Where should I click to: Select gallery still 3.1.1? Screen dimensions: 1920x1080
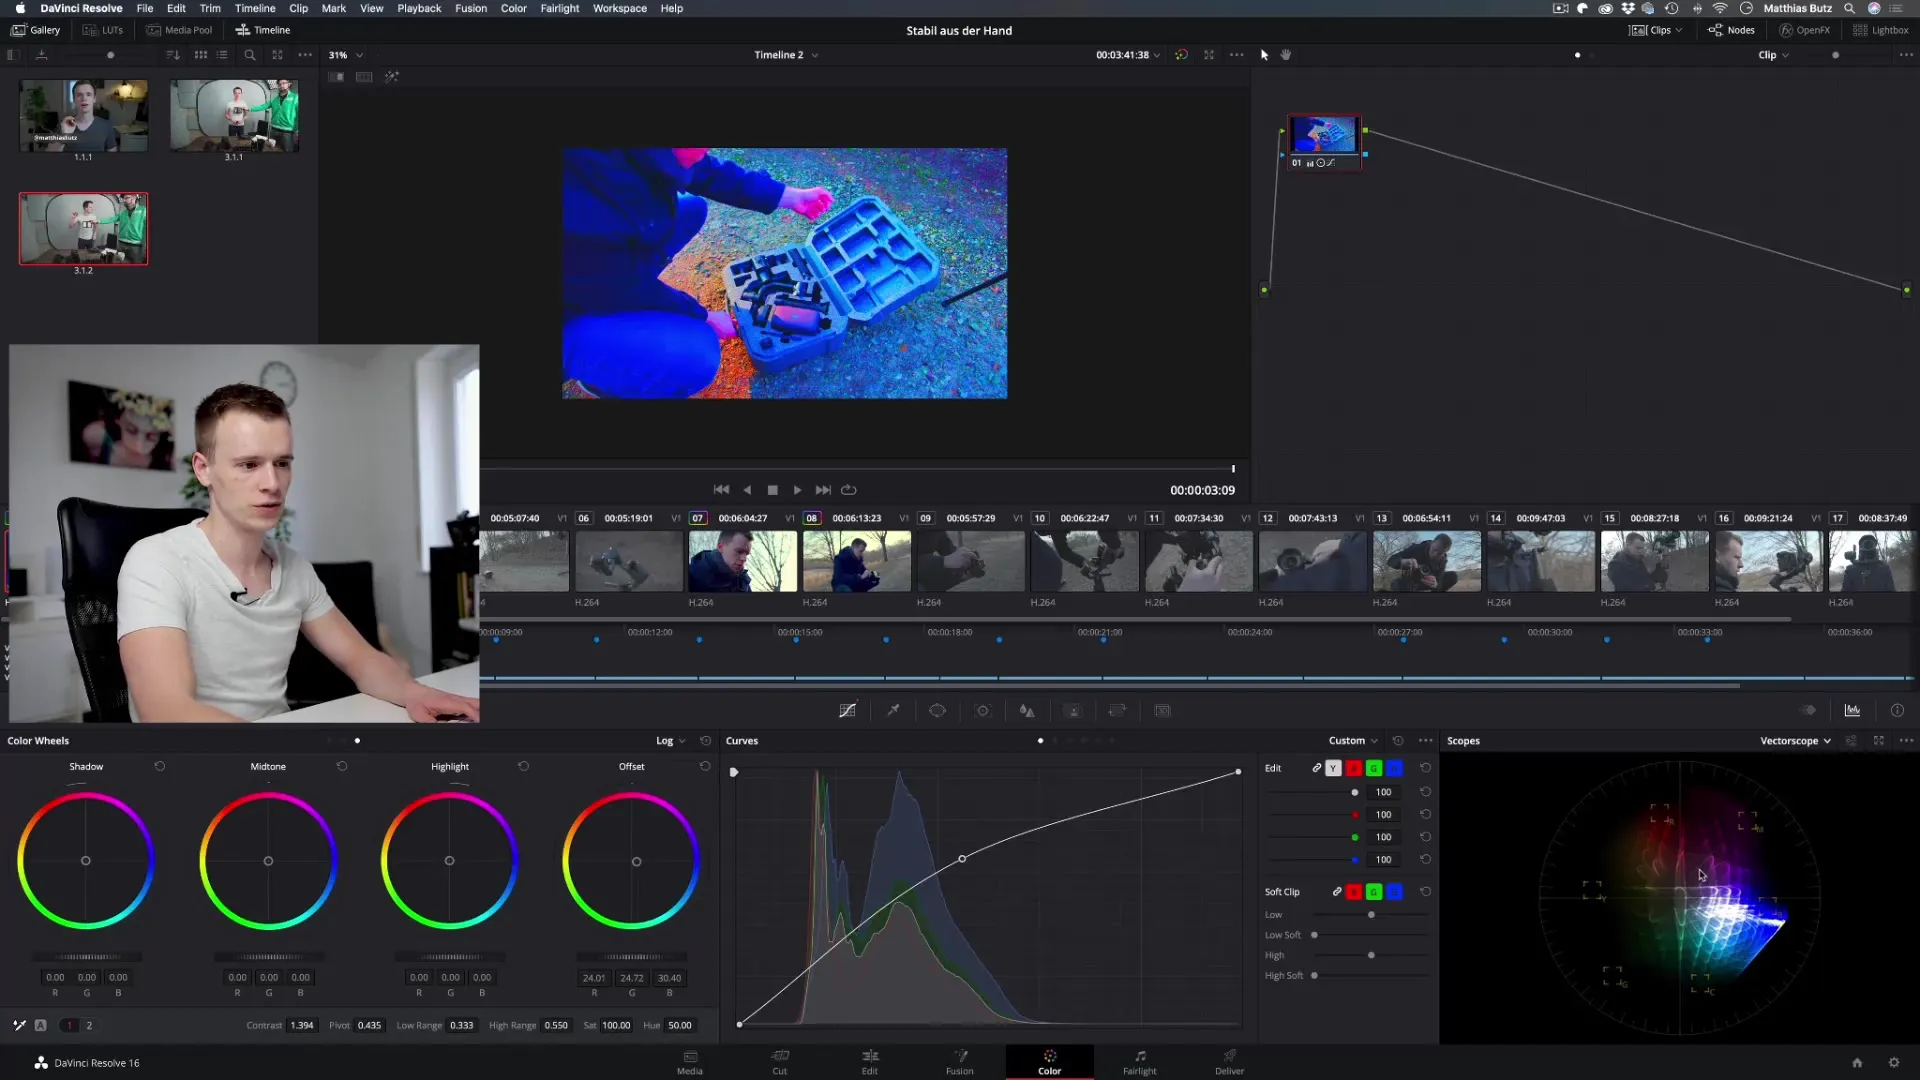point(234,116)
